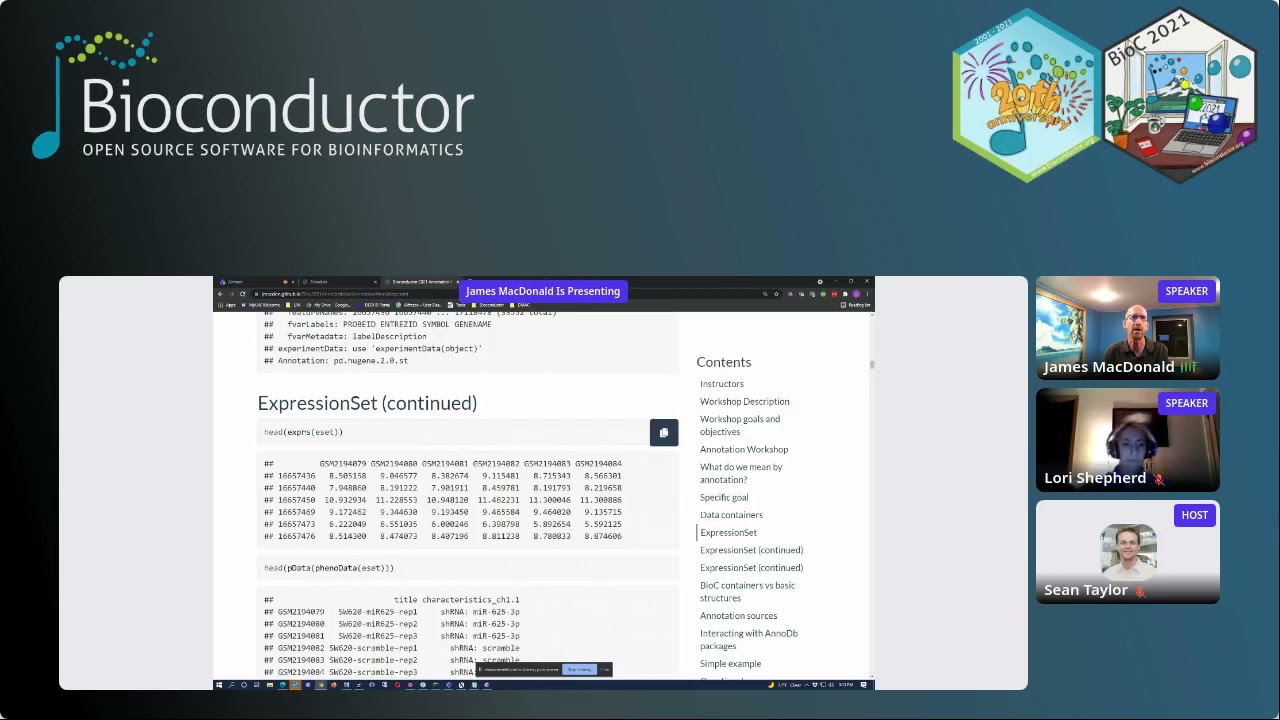This screenshot has height=720, width=1280.
Task: Open the Bioconductor bookmark folder
Action: pos(490,305)
